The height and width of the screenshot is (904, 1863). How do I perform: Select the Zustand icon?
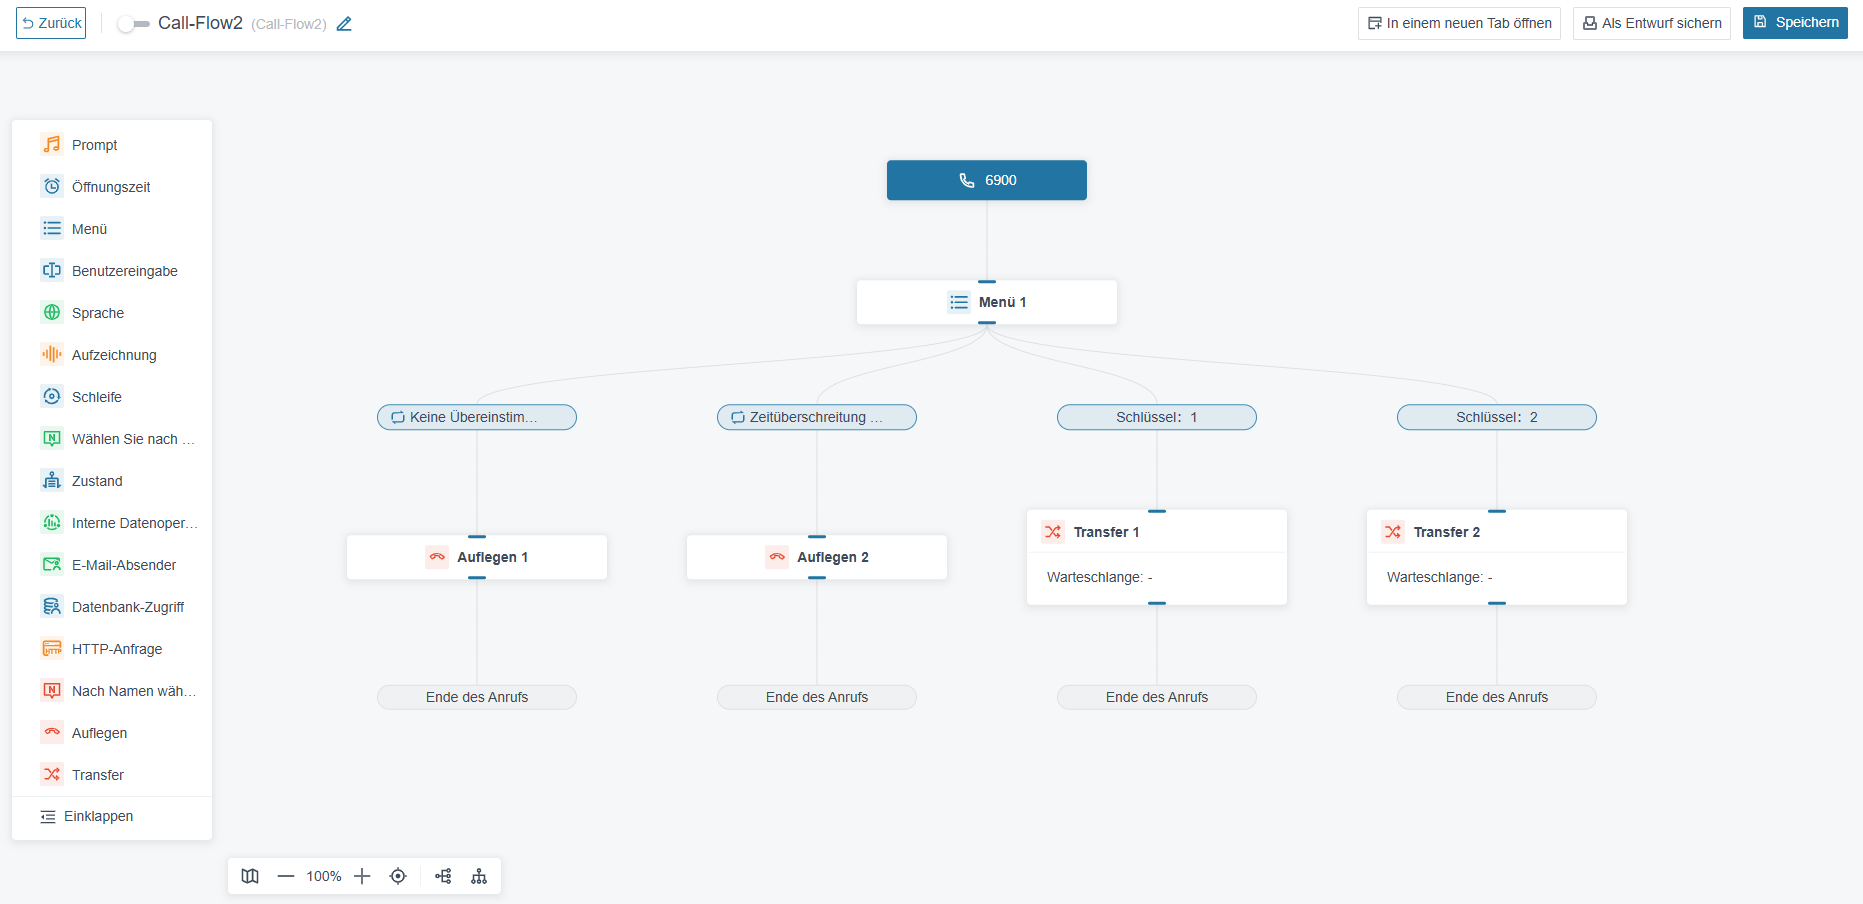[x=52, y=480]
